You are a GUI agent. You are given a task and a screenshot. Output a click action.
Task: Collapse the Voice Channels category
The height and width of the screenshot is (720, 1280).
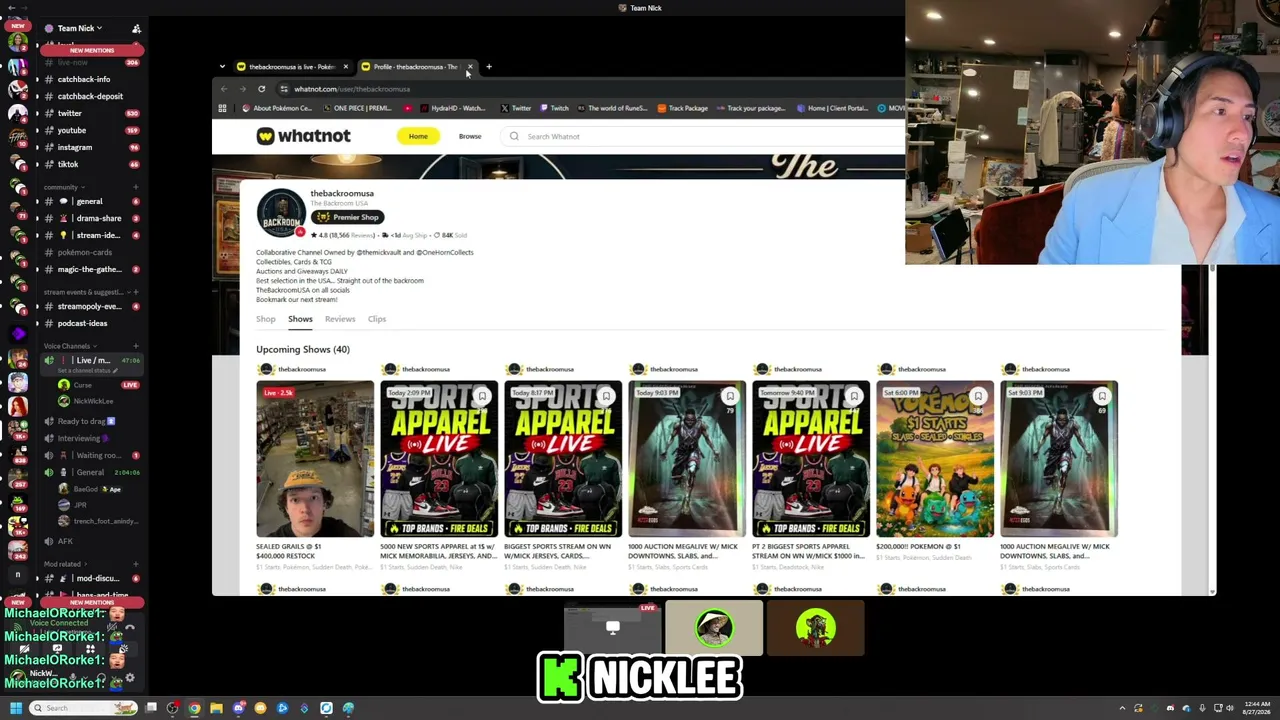point(68,346)
